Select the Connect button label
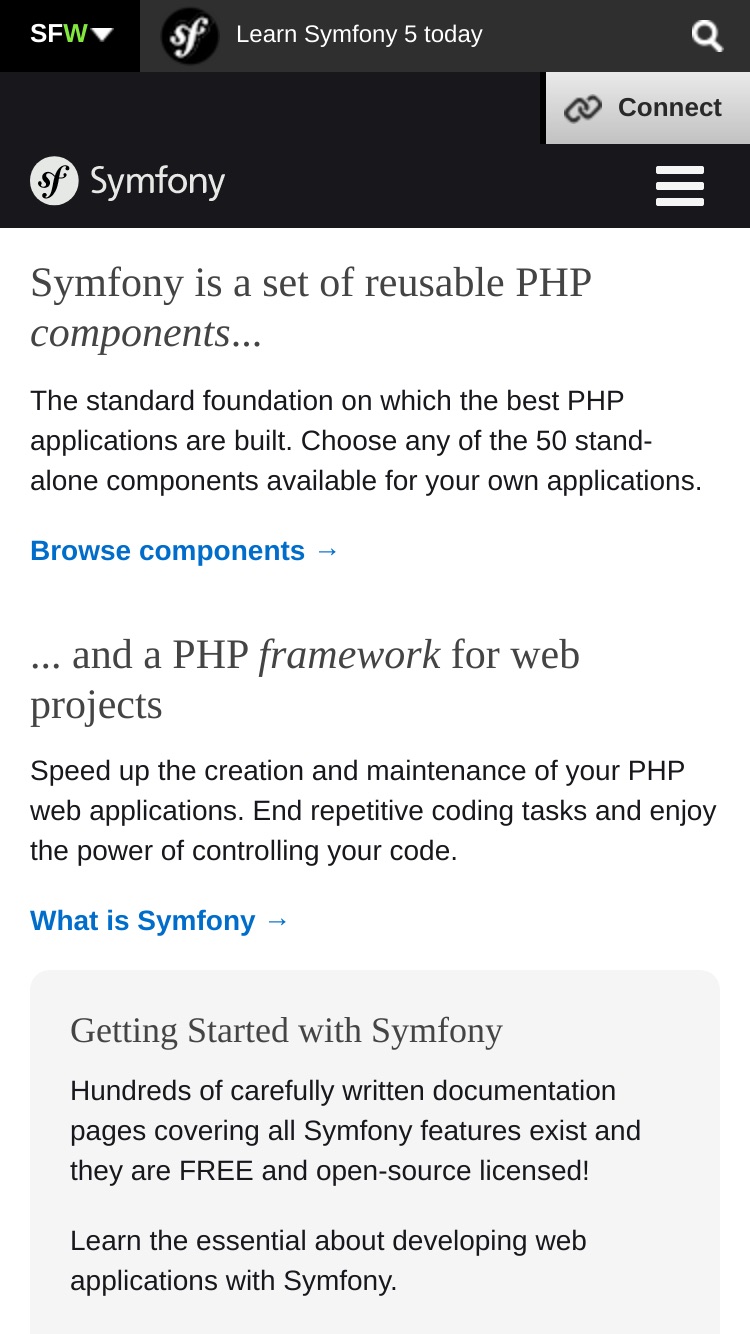750x1334 pixels. point(669,108)
